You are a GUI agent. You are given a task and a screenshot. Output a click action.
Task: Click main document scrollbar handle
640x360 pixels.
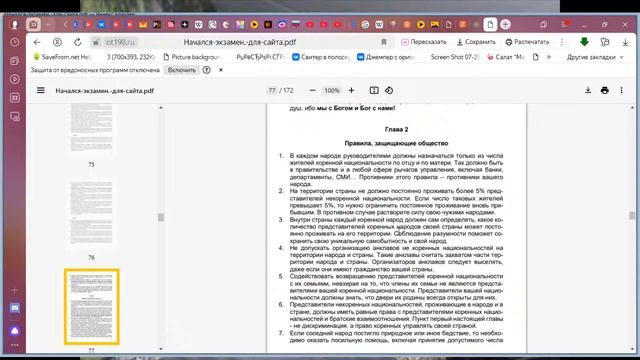(x=632, y=216)
